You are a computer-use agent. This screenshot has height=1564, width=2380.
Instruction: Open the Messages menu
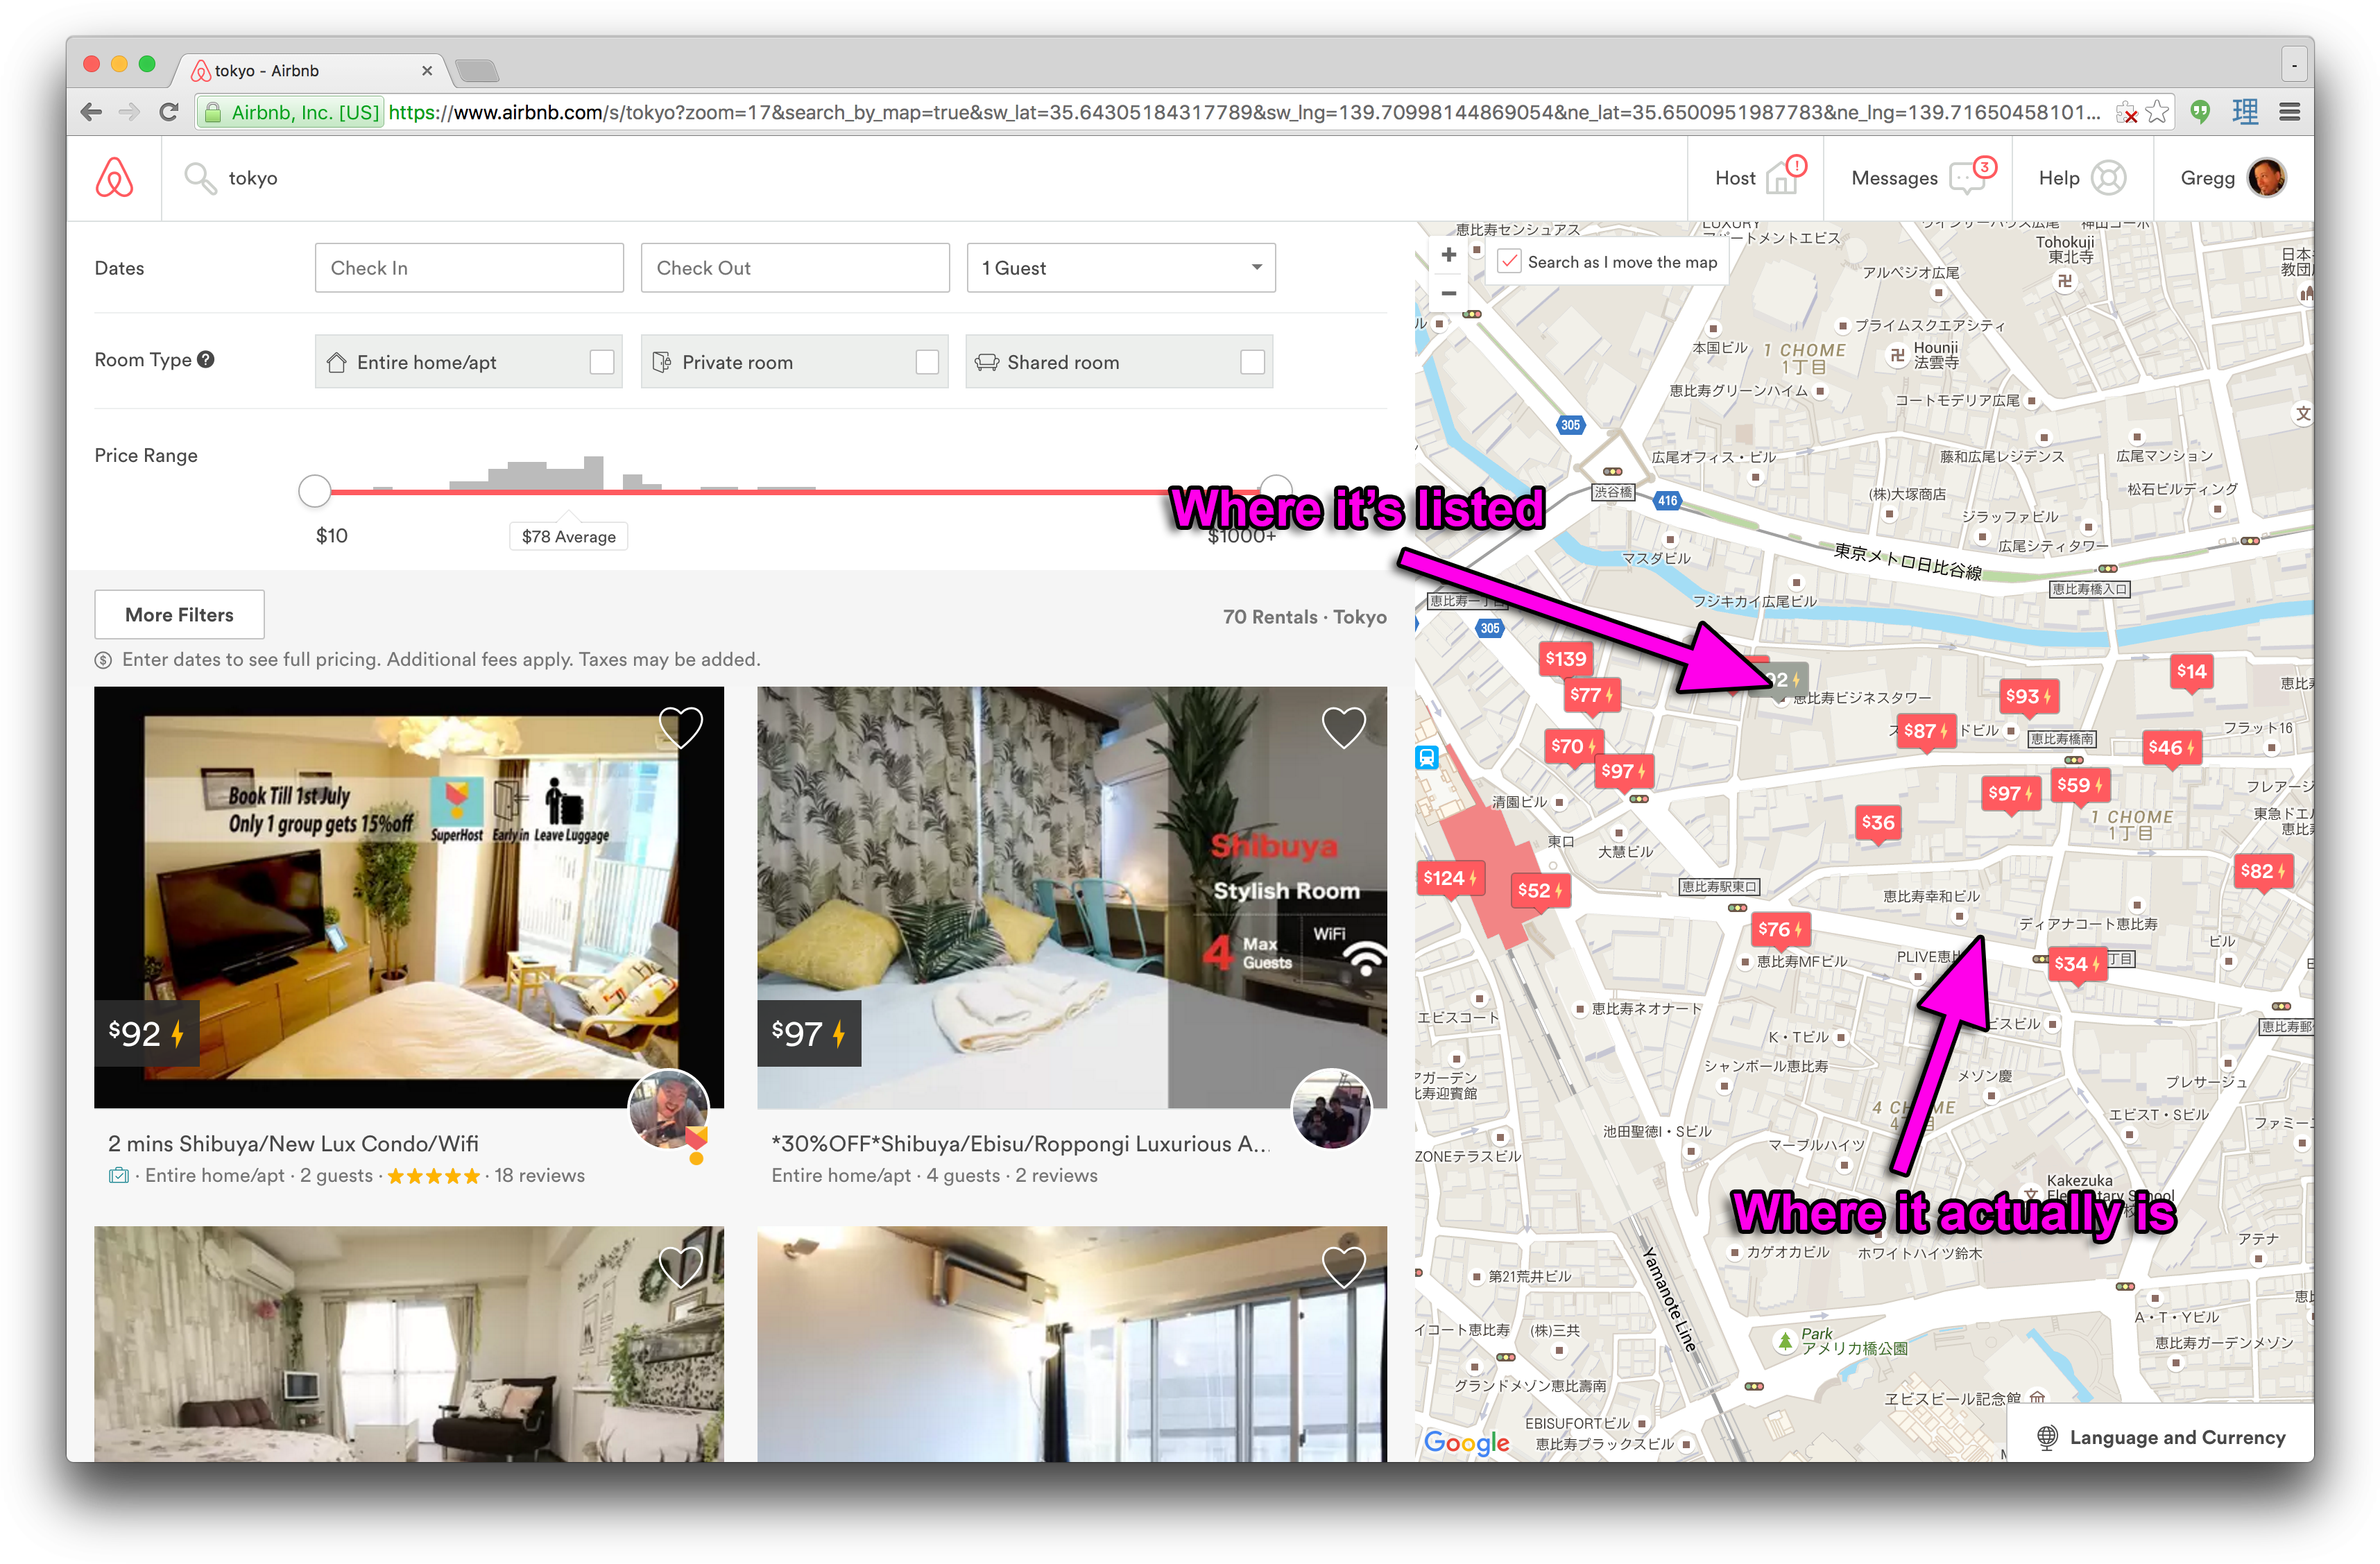point(1917,178)
